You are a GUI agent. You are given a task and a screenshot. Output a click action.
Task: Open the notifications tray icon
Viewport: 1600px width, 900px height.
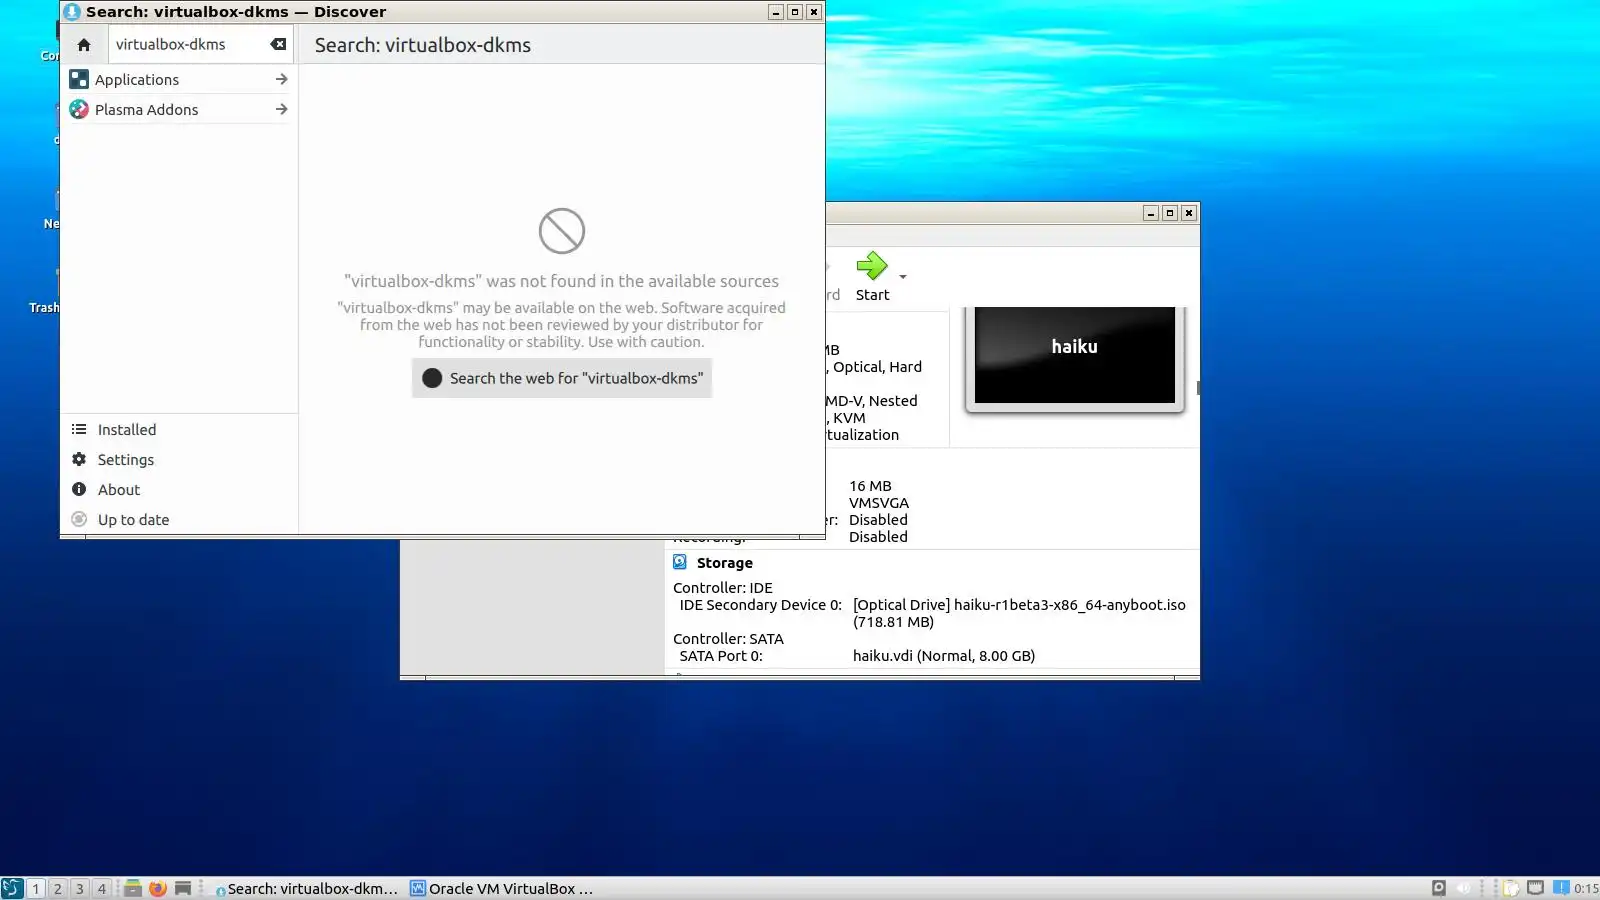click(x=1561, y=888)
